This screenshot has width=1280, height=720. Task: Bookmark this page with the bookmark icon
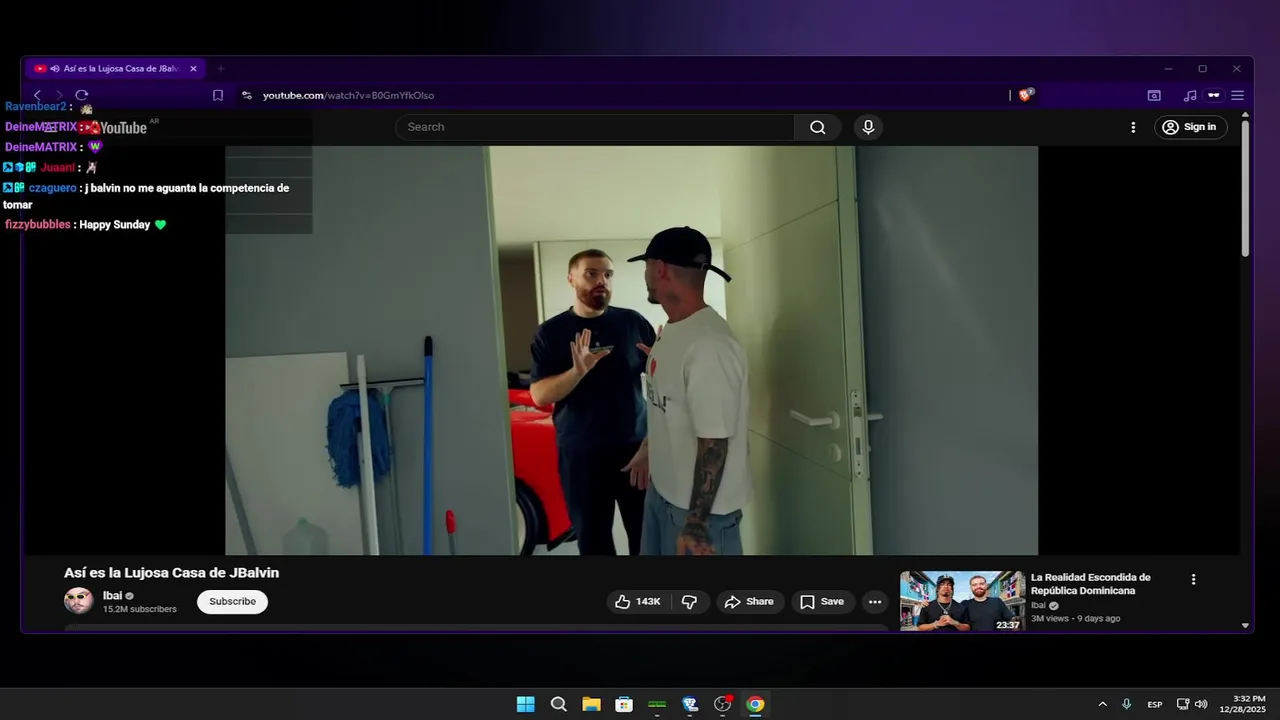pos(218,95)
